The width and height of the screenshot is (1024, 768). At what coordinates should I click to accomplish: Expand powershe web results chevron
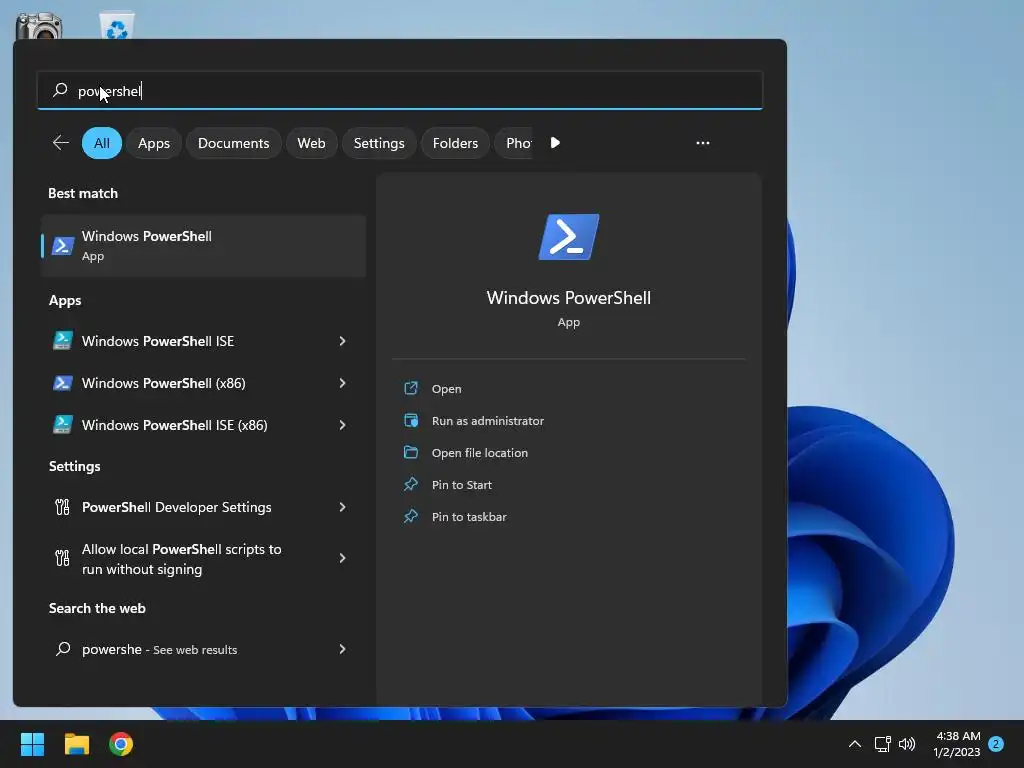pyautogui.click(x=342, y=648)
